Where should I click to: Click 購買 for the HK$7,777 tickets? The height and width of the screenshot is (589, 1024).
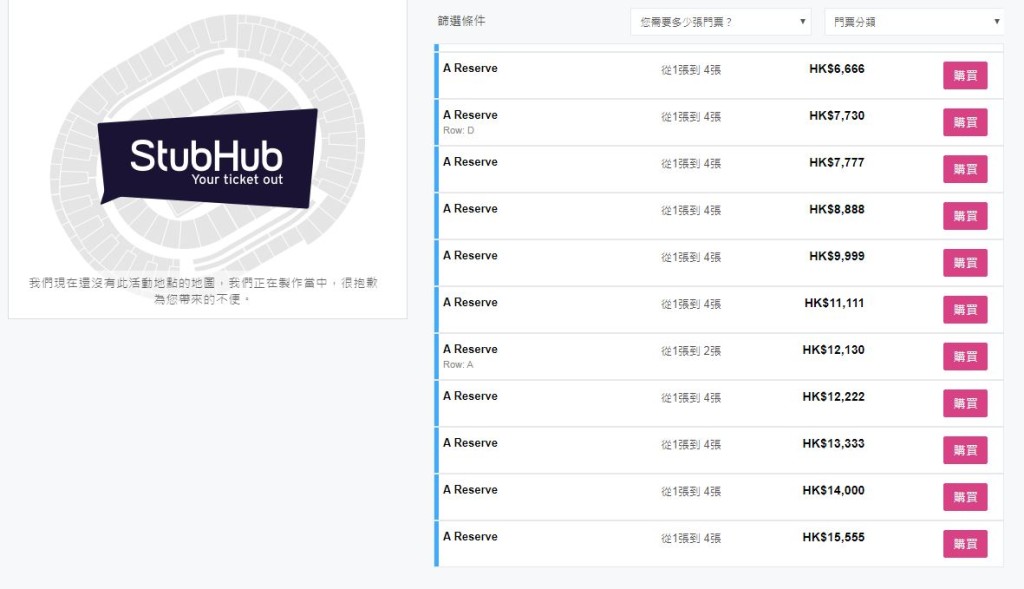pyautogui.click(x=964, y=168)
